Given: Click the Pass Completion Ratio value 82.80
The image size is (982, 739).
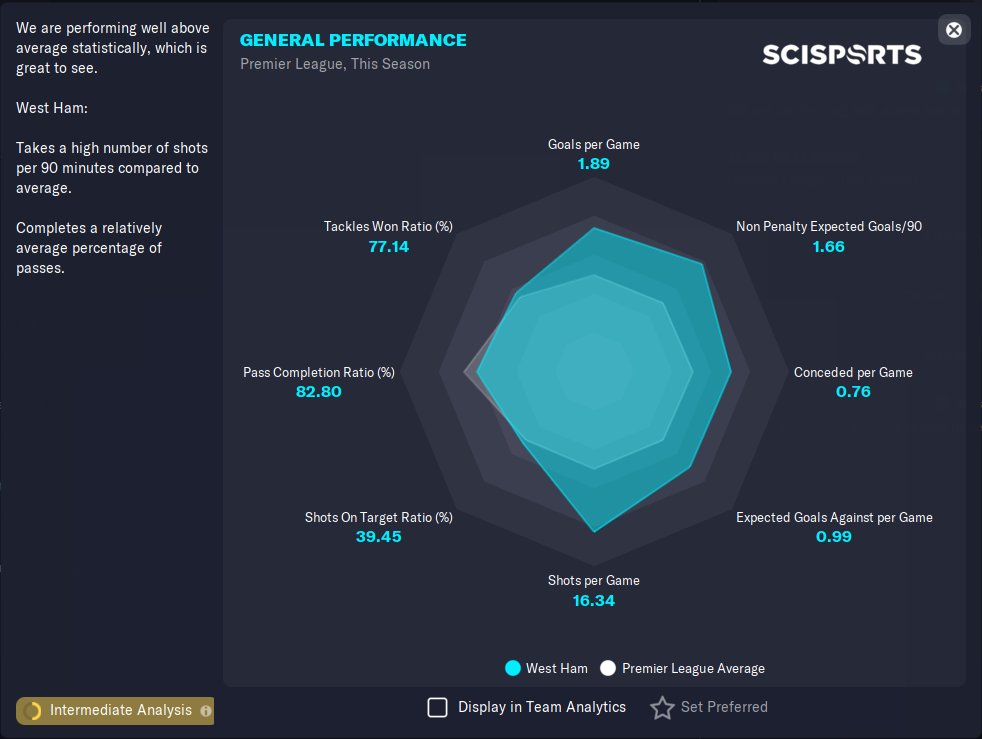Looking at the screenshot, I should click(x=319, y=392).
